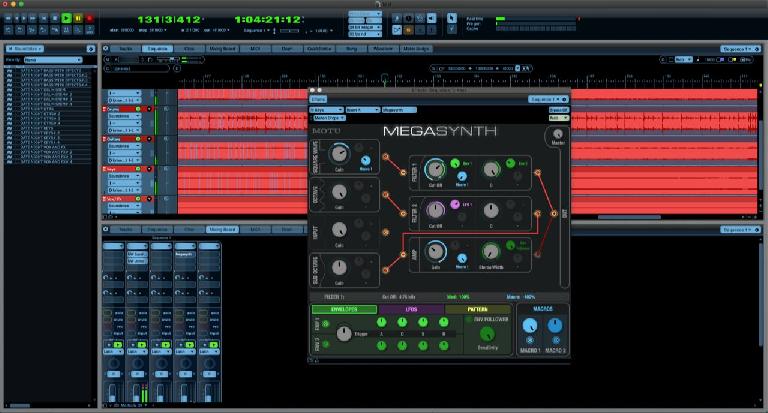Switch to the Tracks tab in main window

(126, 49)
